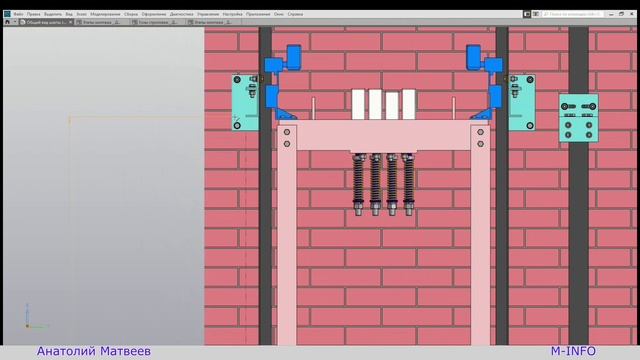Minimize the KOMPAS window
Screen dimensions: 640x360
coord(611,14)
